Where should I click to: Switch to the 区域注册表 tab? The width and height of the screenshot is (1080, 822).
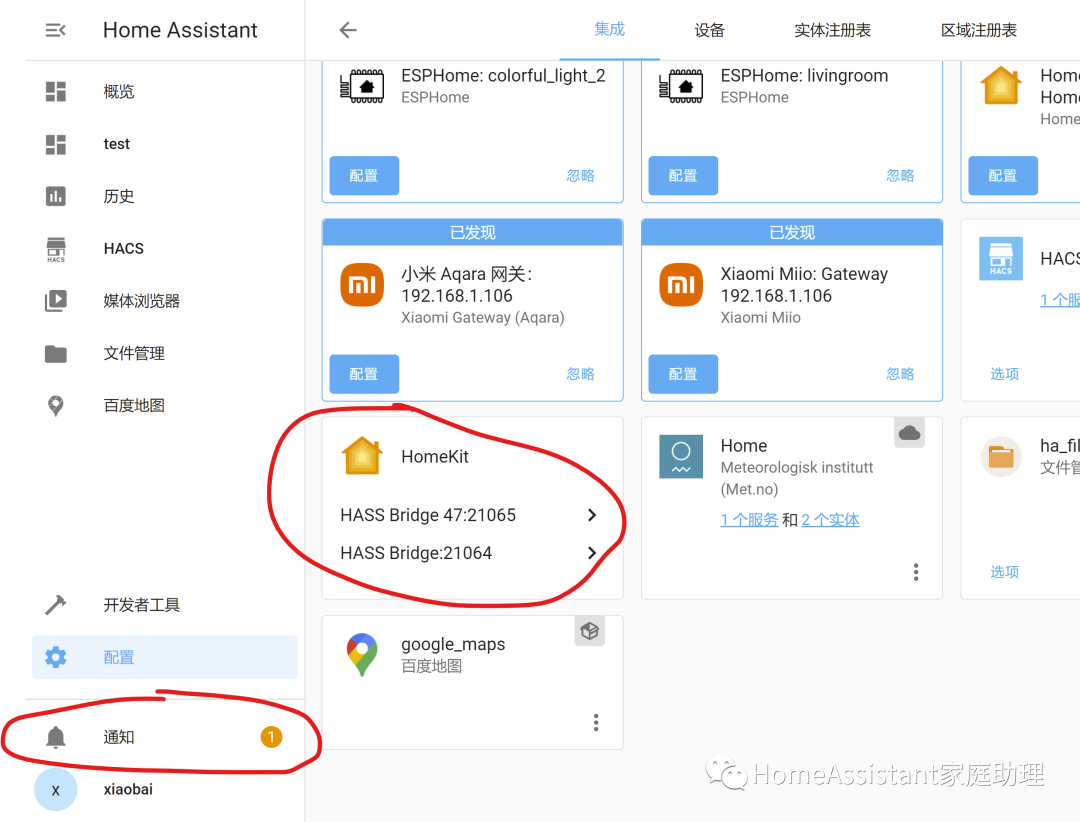point(978,31)
